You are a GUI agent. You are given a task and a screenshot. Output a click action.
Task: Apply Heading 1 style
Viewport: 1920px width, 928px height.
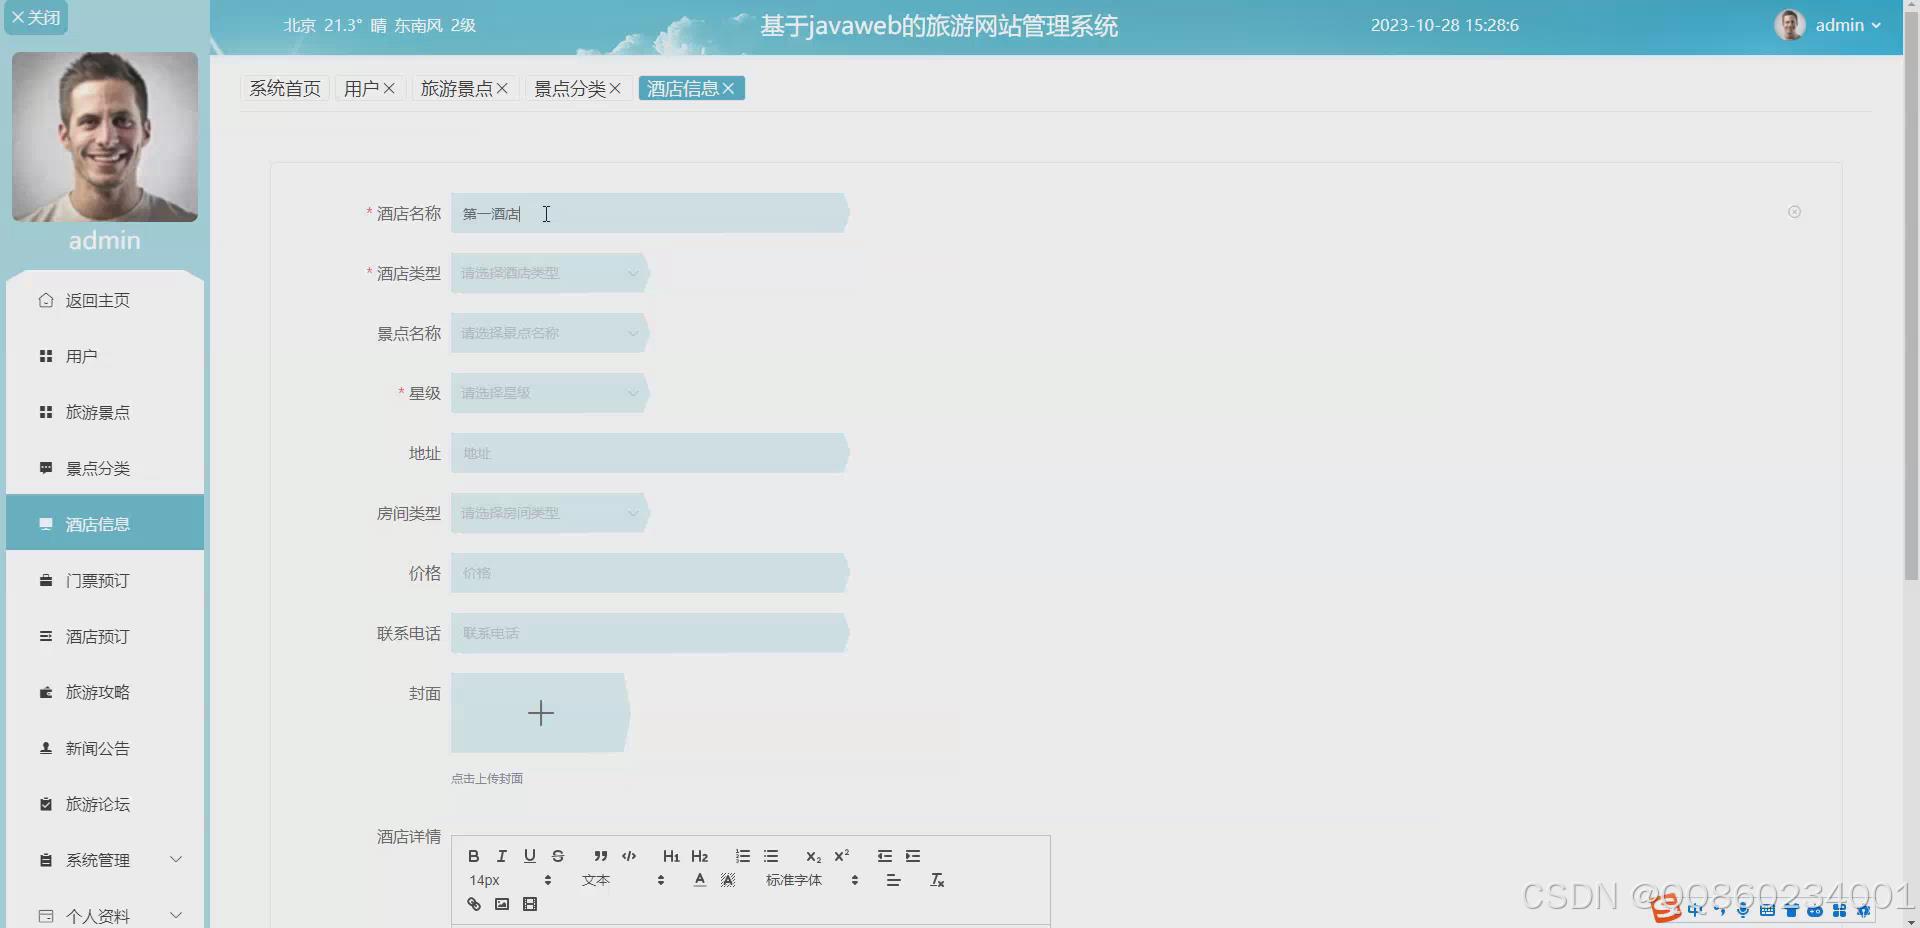coord(671,856)
